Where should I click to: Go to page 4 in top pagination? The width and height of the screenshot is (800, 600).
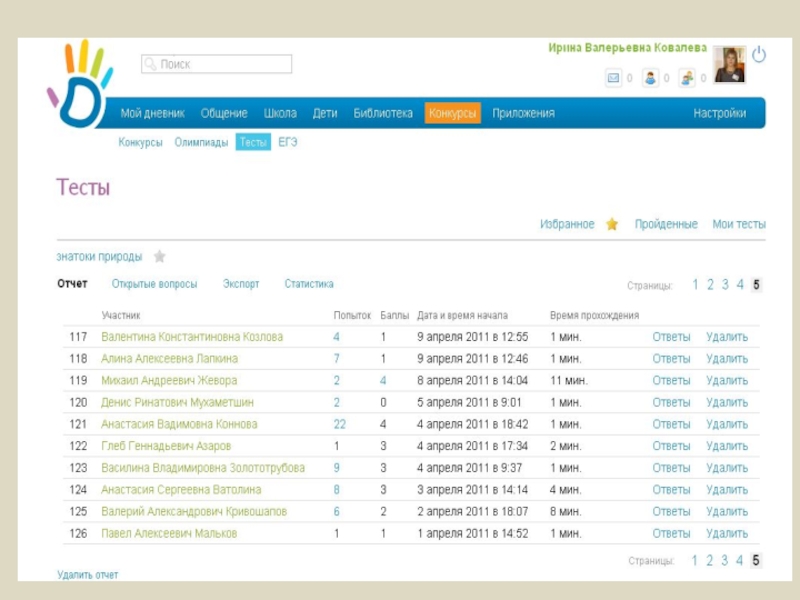pos(740,285)
